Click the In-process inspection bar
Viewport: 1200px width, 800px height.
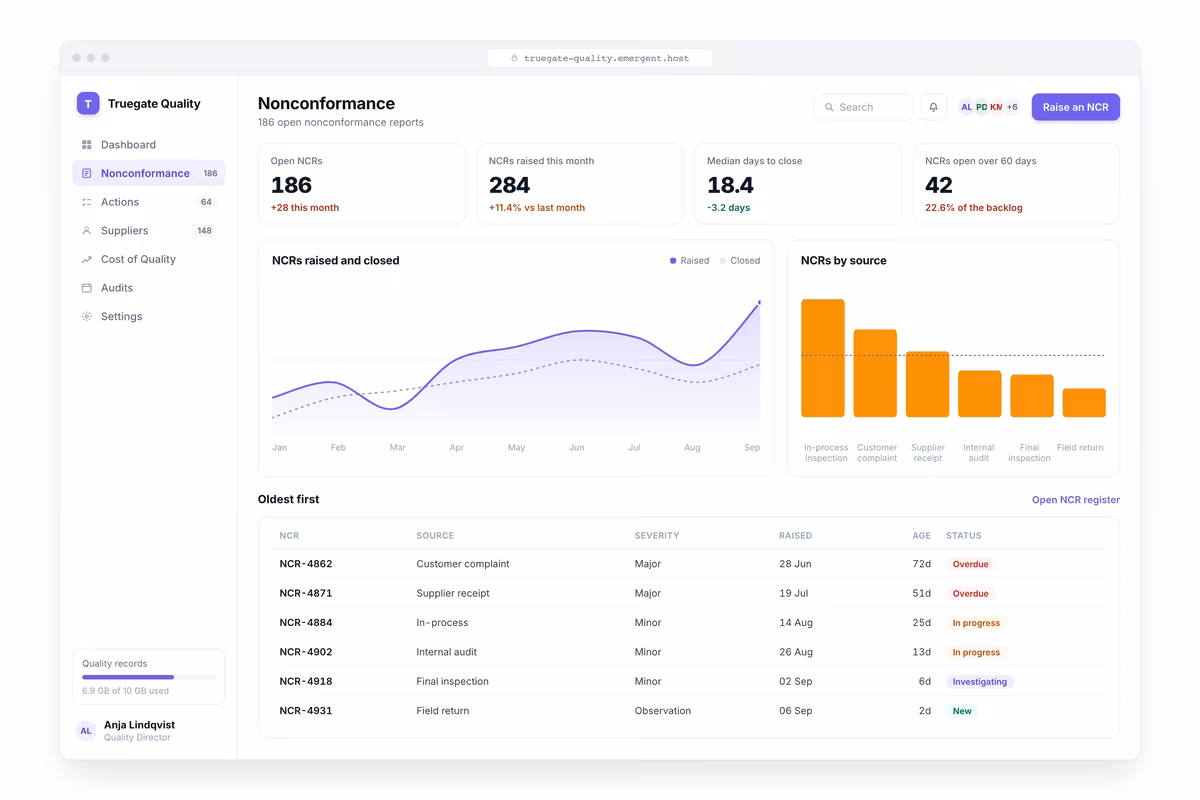(823, 358)
